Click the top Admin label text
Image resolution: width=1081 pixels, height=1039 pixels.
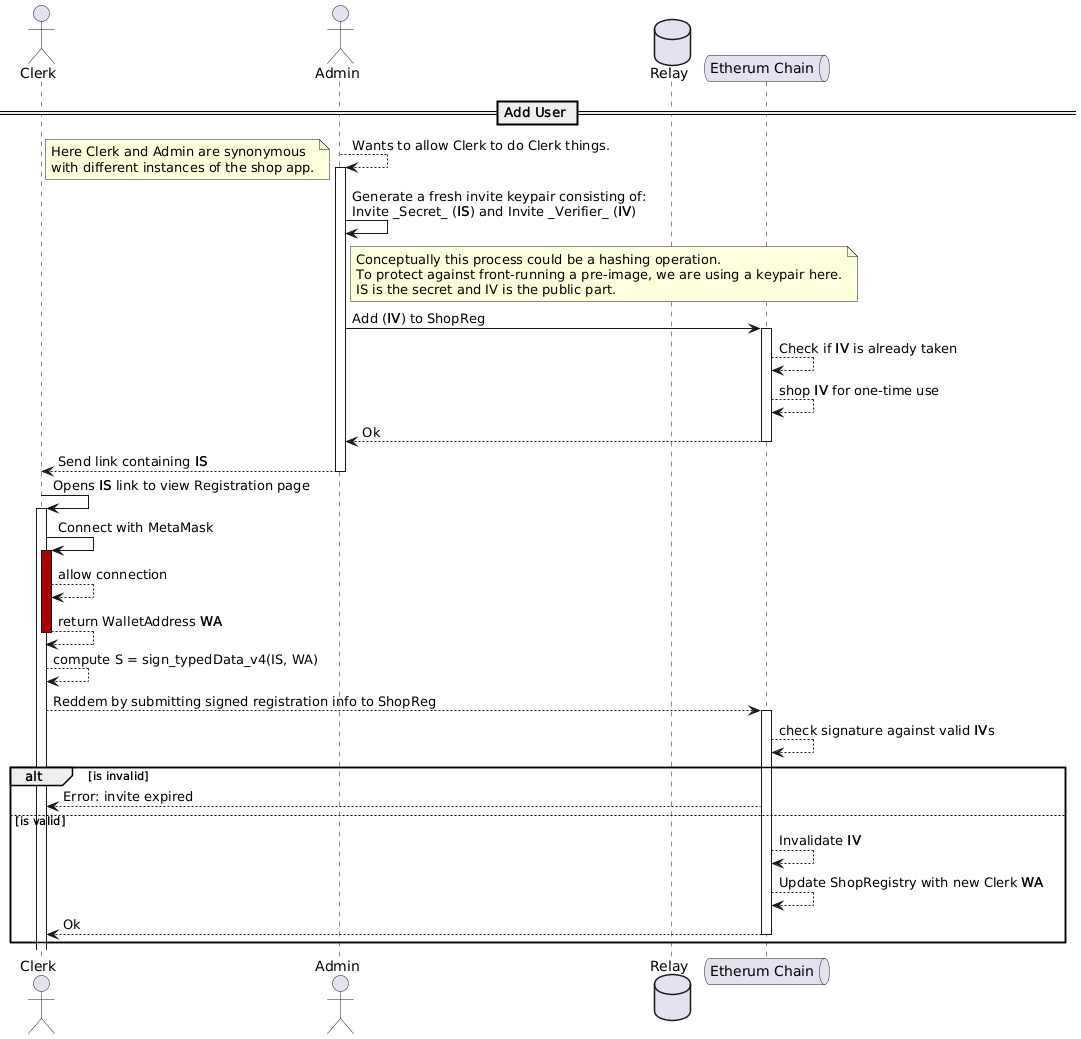click(337, 73)
